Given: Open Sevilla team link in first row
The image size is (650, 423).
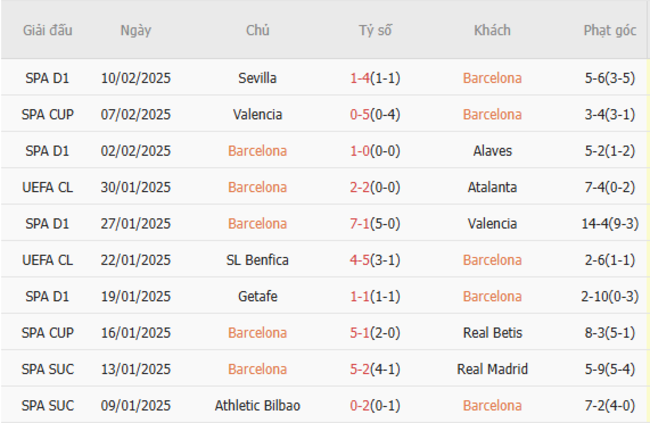Looking at the screenshot, I should [258, 78].
